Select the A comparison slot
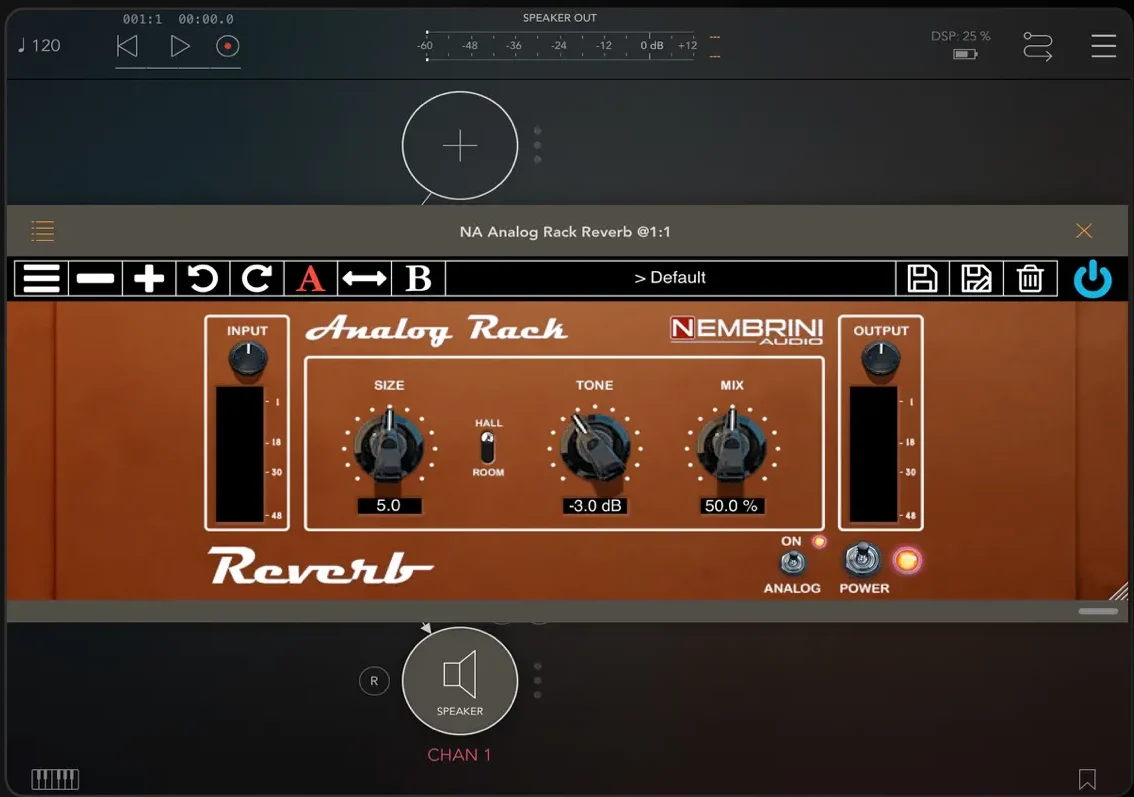1134x797 pixels. [x=310, y=278]
